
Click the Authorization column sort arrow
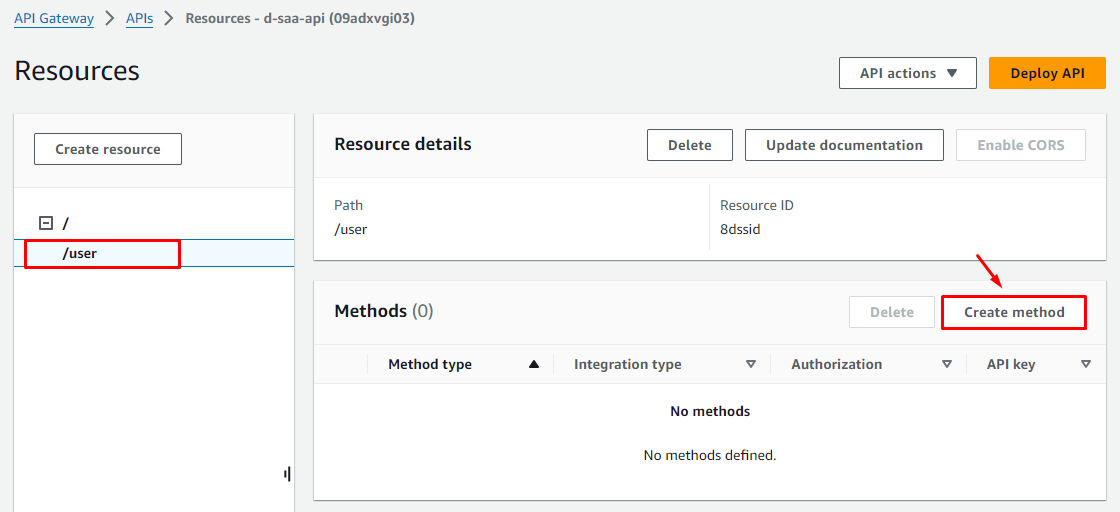947,365
